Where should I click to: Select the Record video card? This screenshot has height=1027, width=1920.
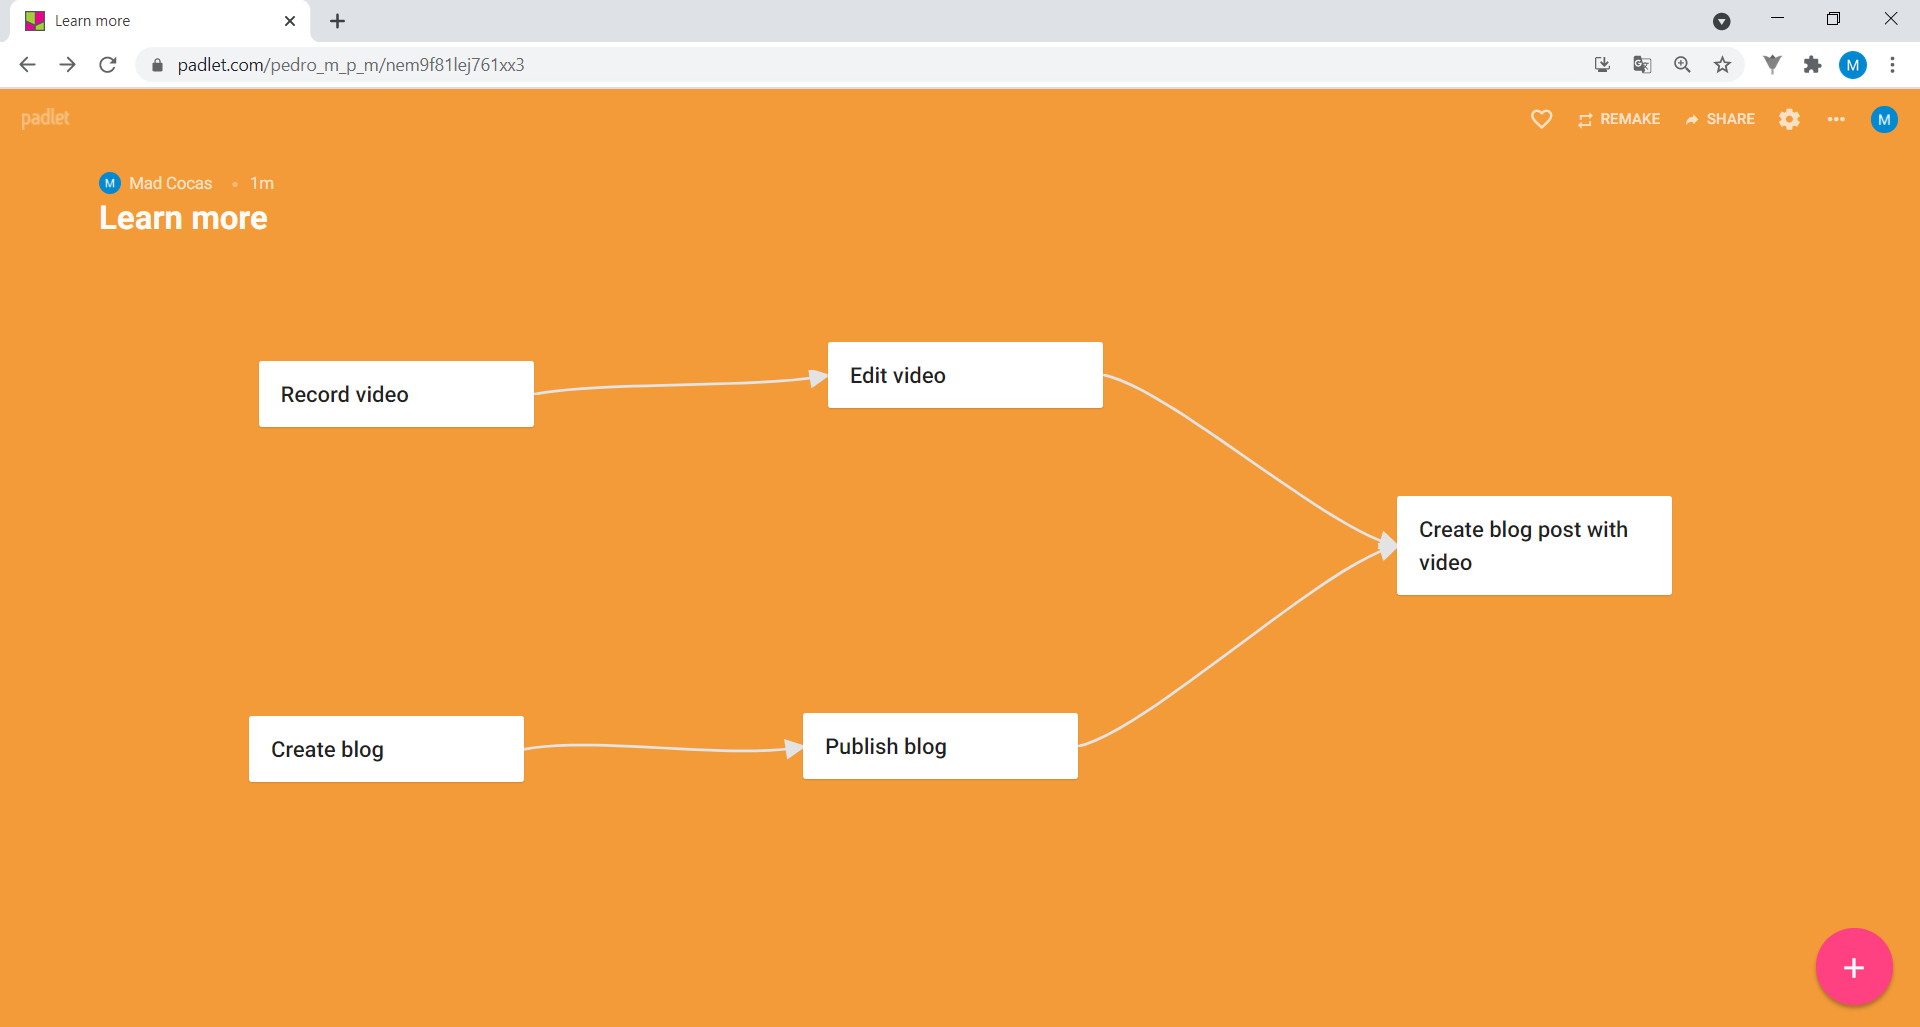pos(396,394)
